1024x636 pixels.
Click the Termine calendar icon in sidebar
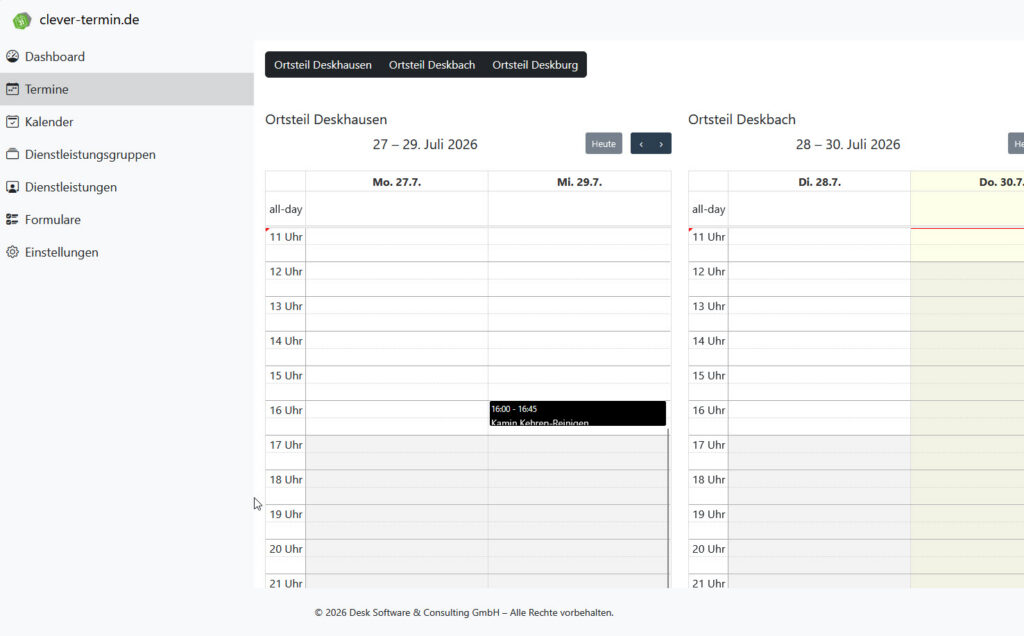click(12, 89)
